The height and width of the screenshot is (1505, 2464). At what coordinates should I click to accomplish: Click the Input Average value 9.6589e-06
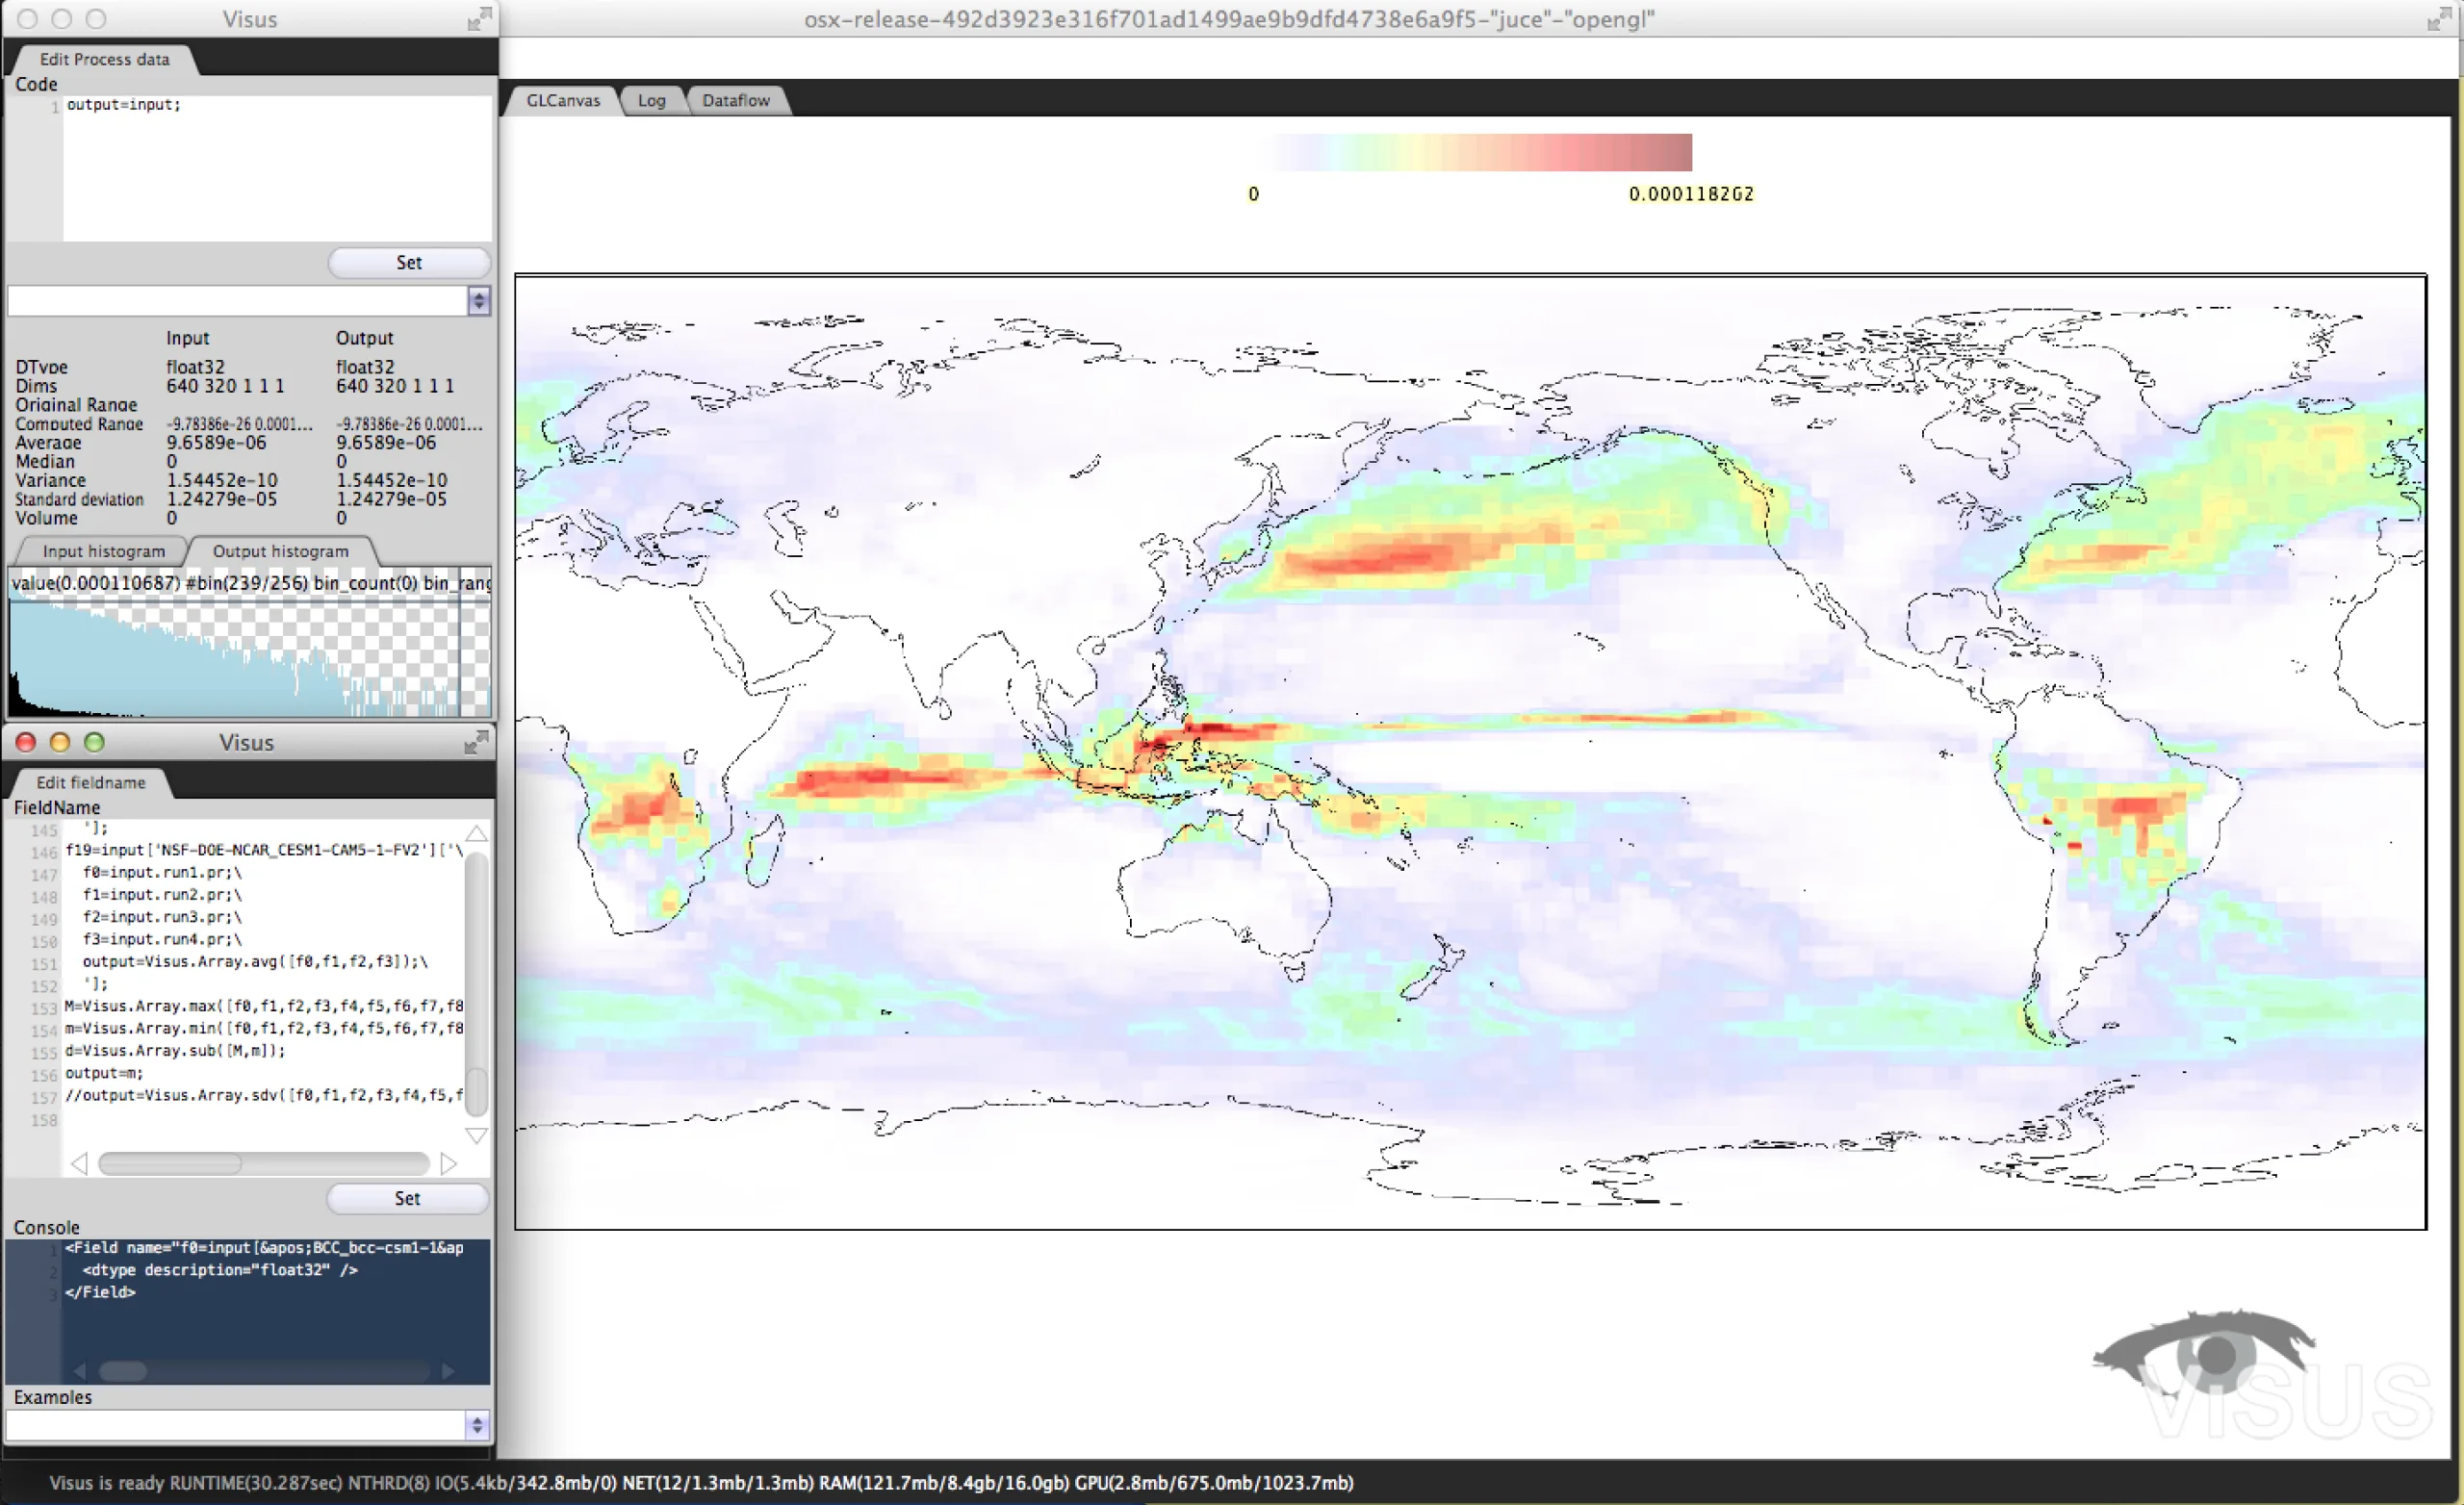click(x=216, y=443)
